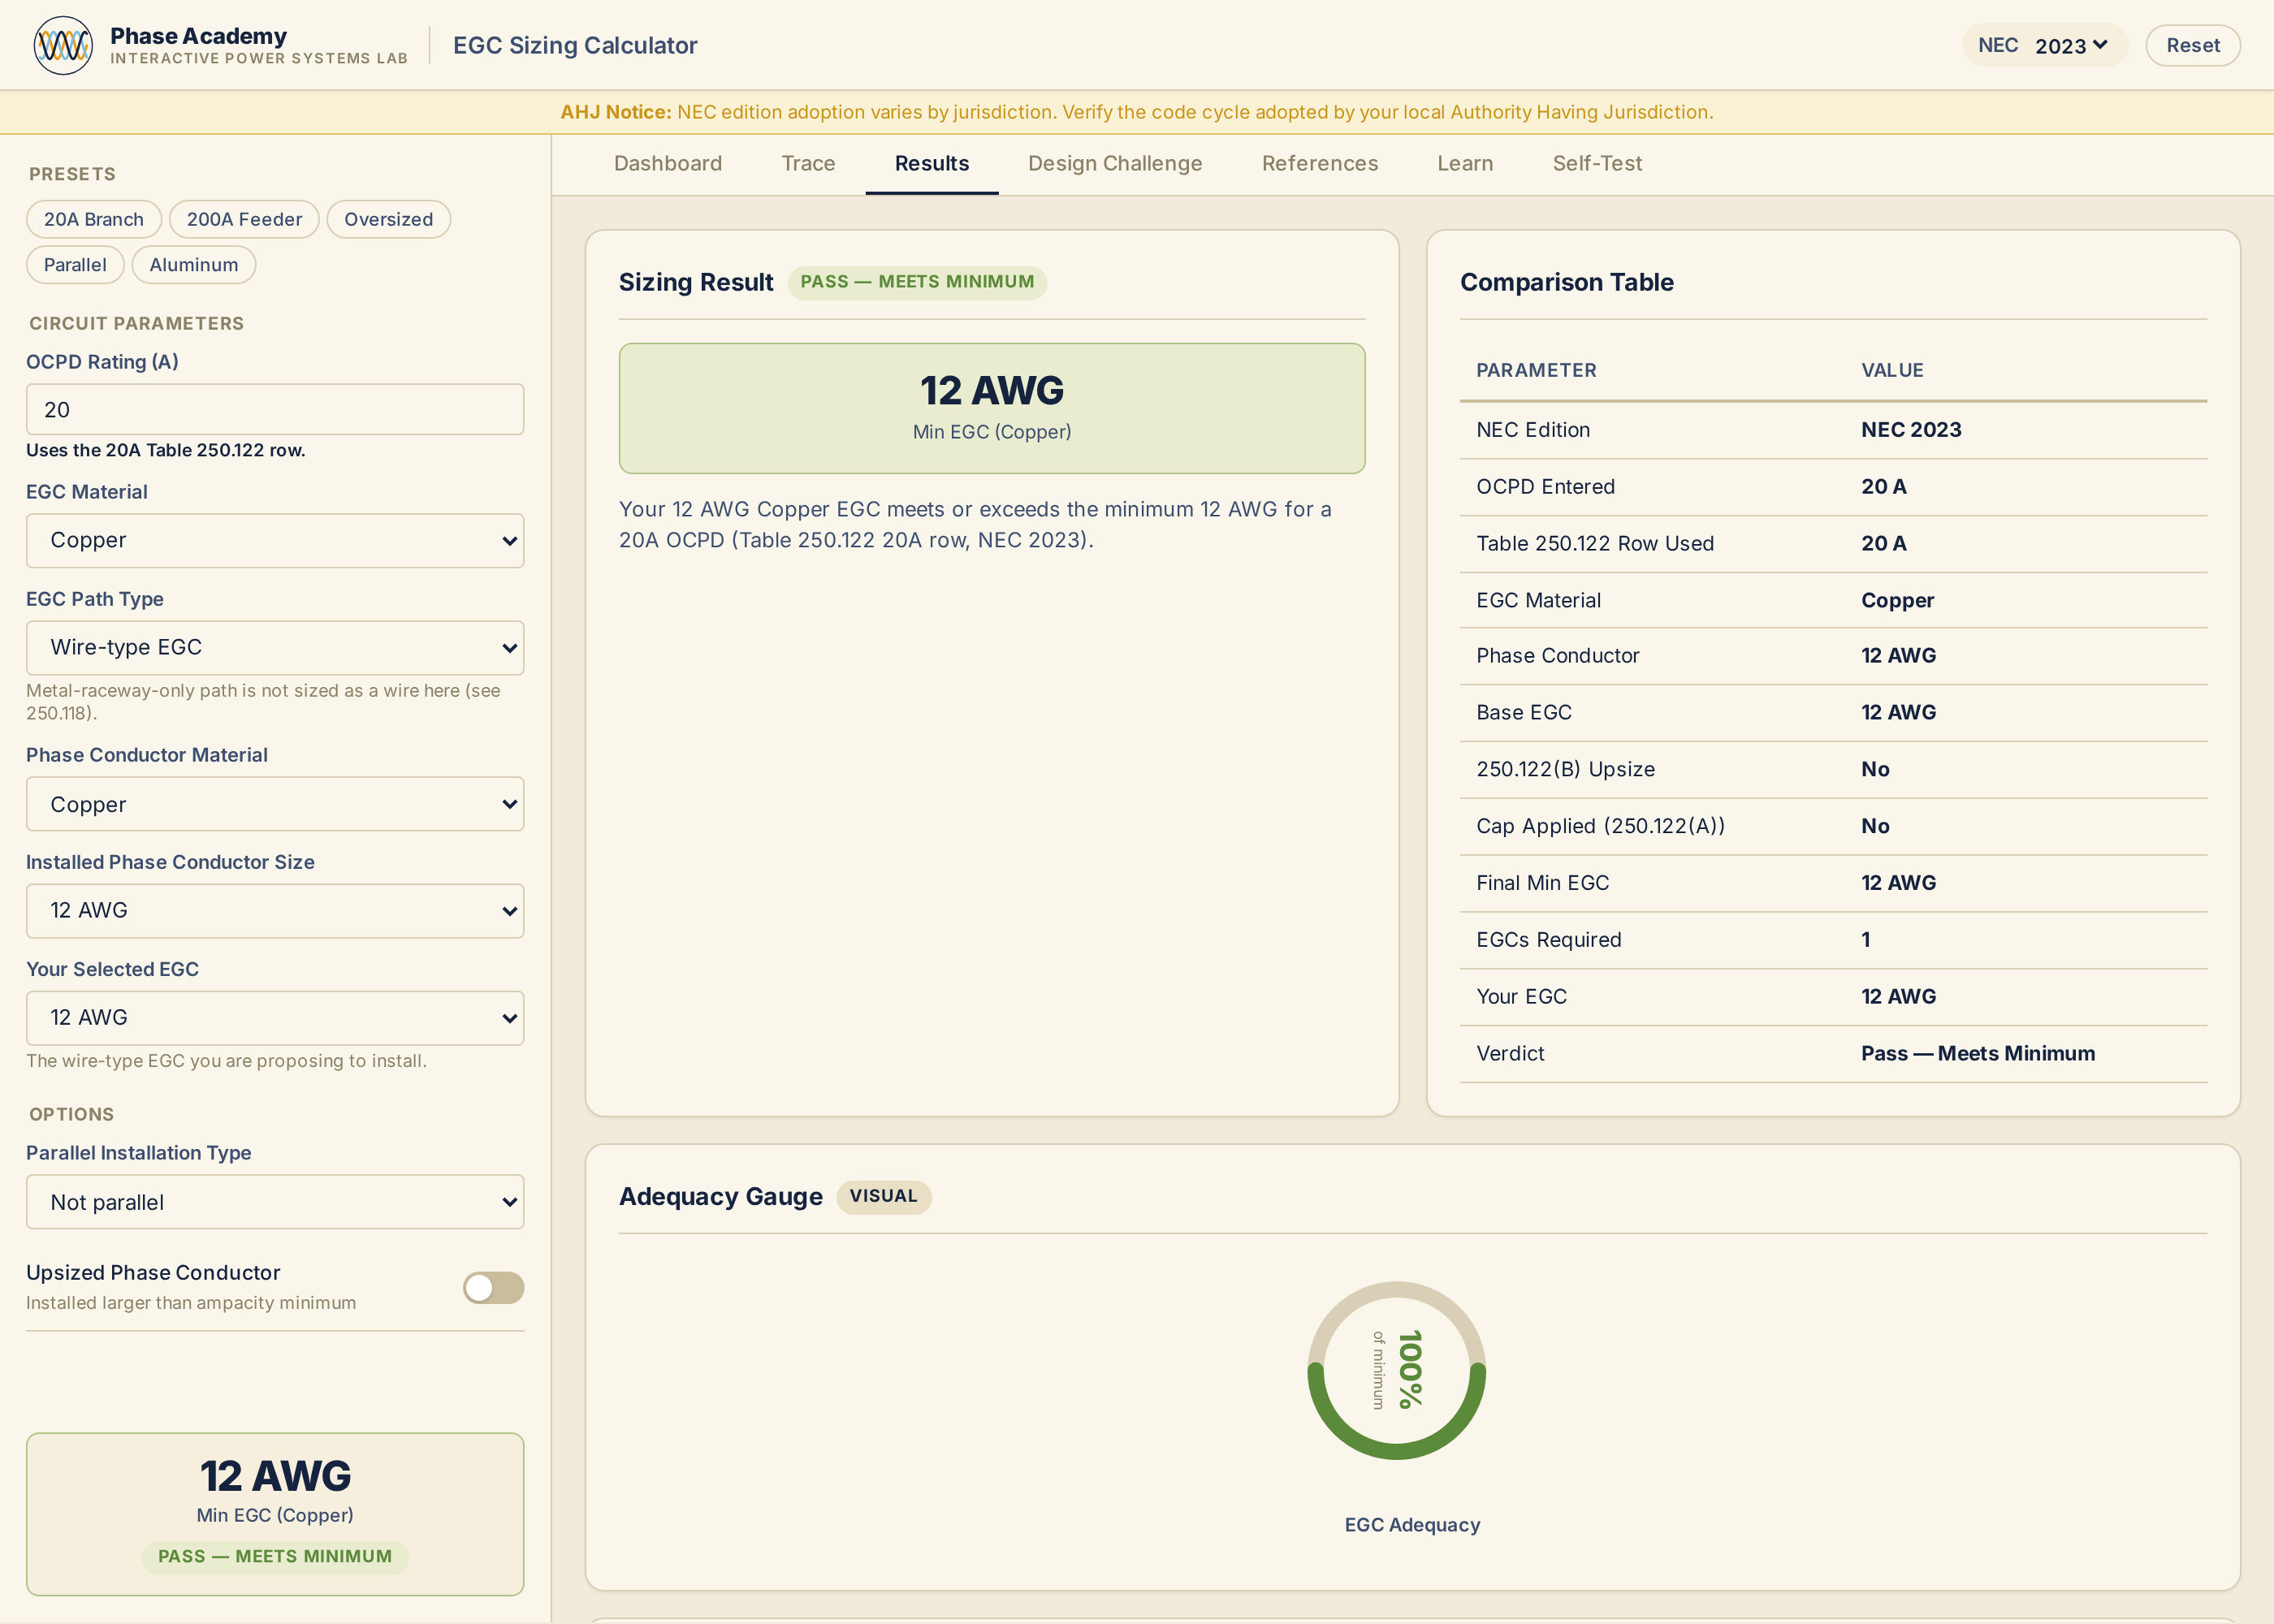
Task: Click the 'Cap Applied (250.122(A))' row label
Action: pyautogui.click(x=1600, y=826)
